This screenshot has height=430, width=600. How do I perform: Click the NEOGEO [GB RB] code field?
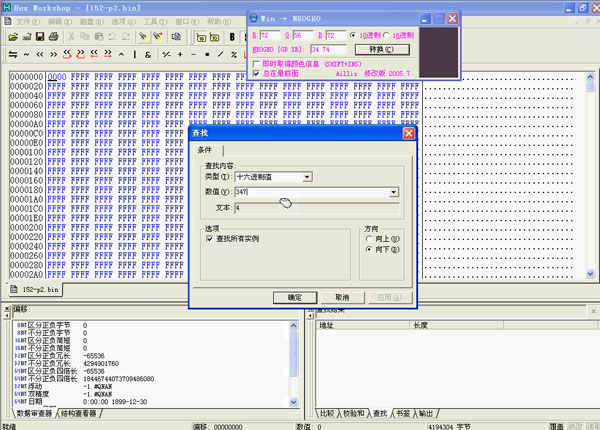[x=328, y=49]
